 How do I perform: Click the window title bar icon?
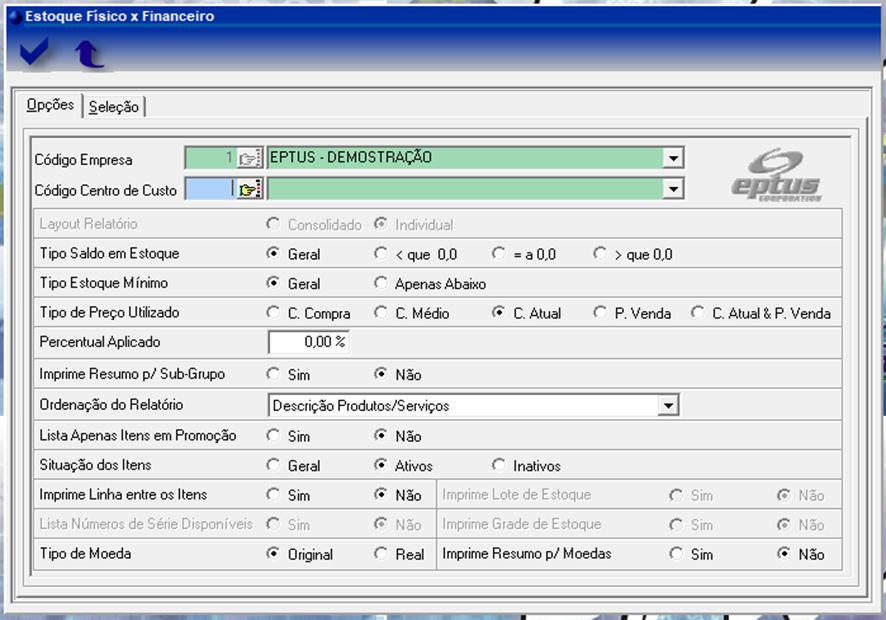(14, 16)
